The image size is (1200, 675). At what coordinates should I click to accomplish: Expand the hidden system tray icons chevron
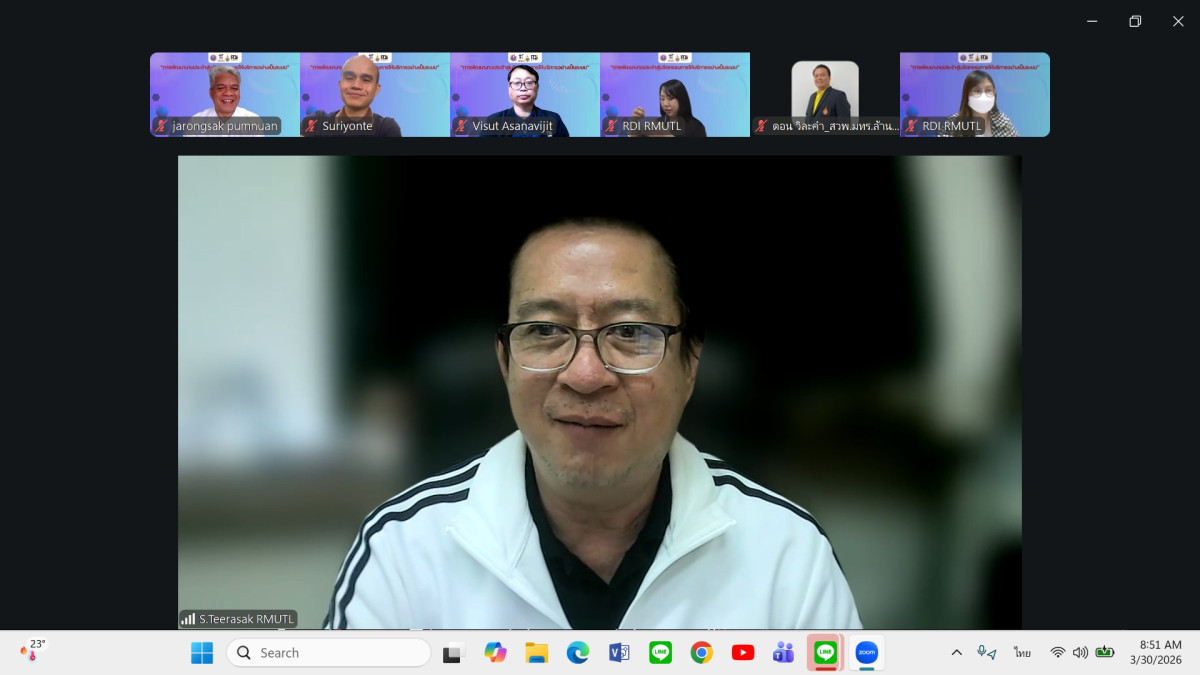coord(956,653)
